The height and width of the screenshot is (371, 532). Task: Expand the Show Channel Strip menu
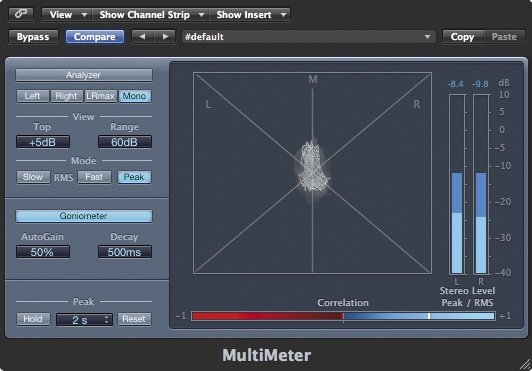[x=151, y=15]
